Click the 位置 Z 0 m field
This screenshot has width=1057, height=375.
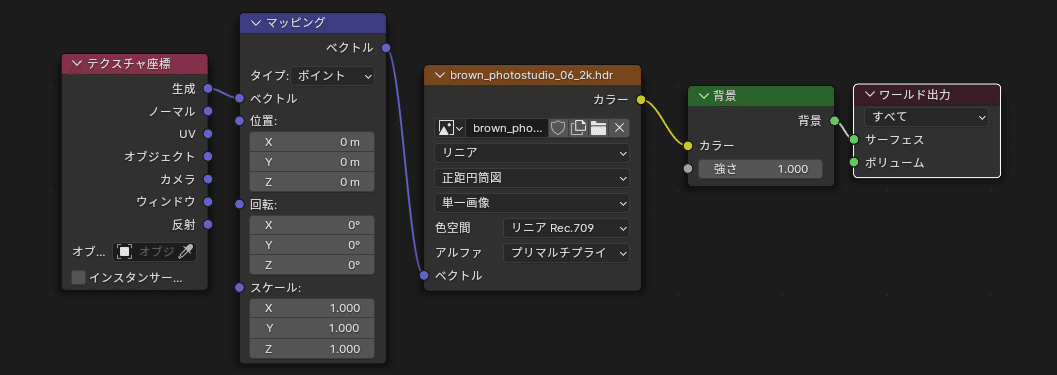(x=312, y=182)
